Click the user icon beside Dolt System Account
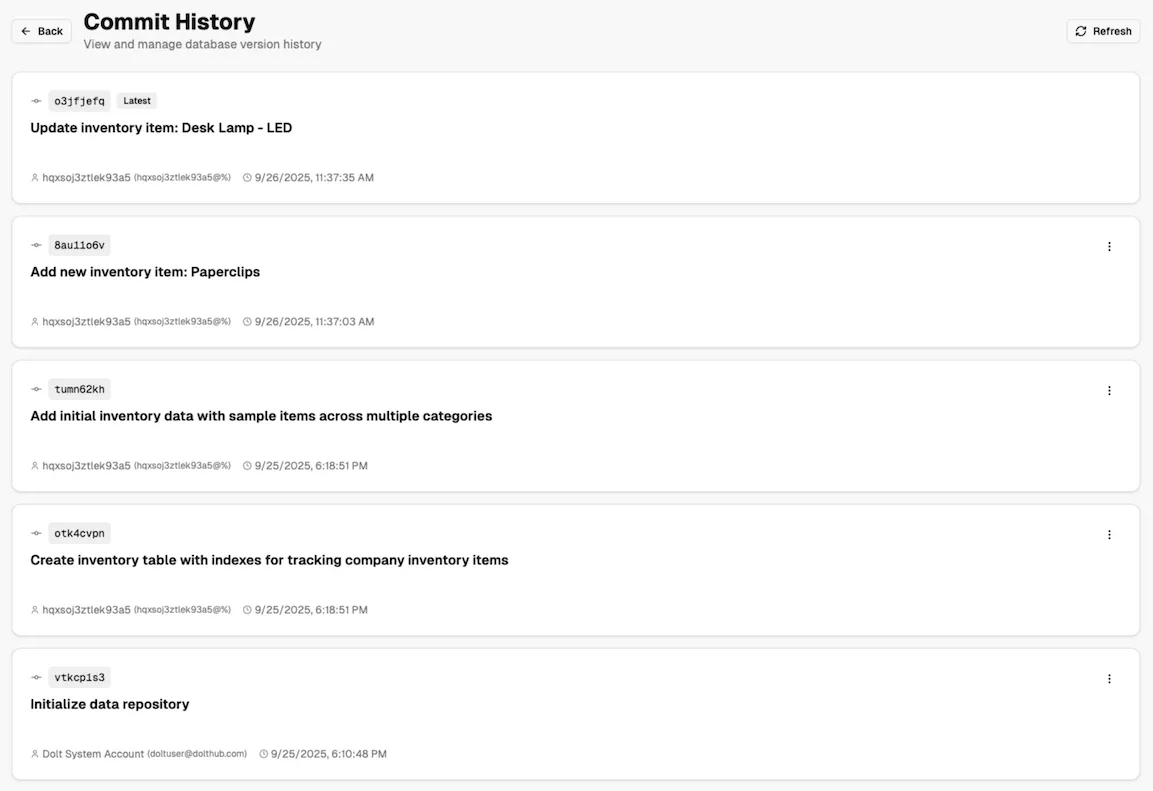Image resolution: width=1153 pixels, height=791 pixels. (x=34, y=753)
